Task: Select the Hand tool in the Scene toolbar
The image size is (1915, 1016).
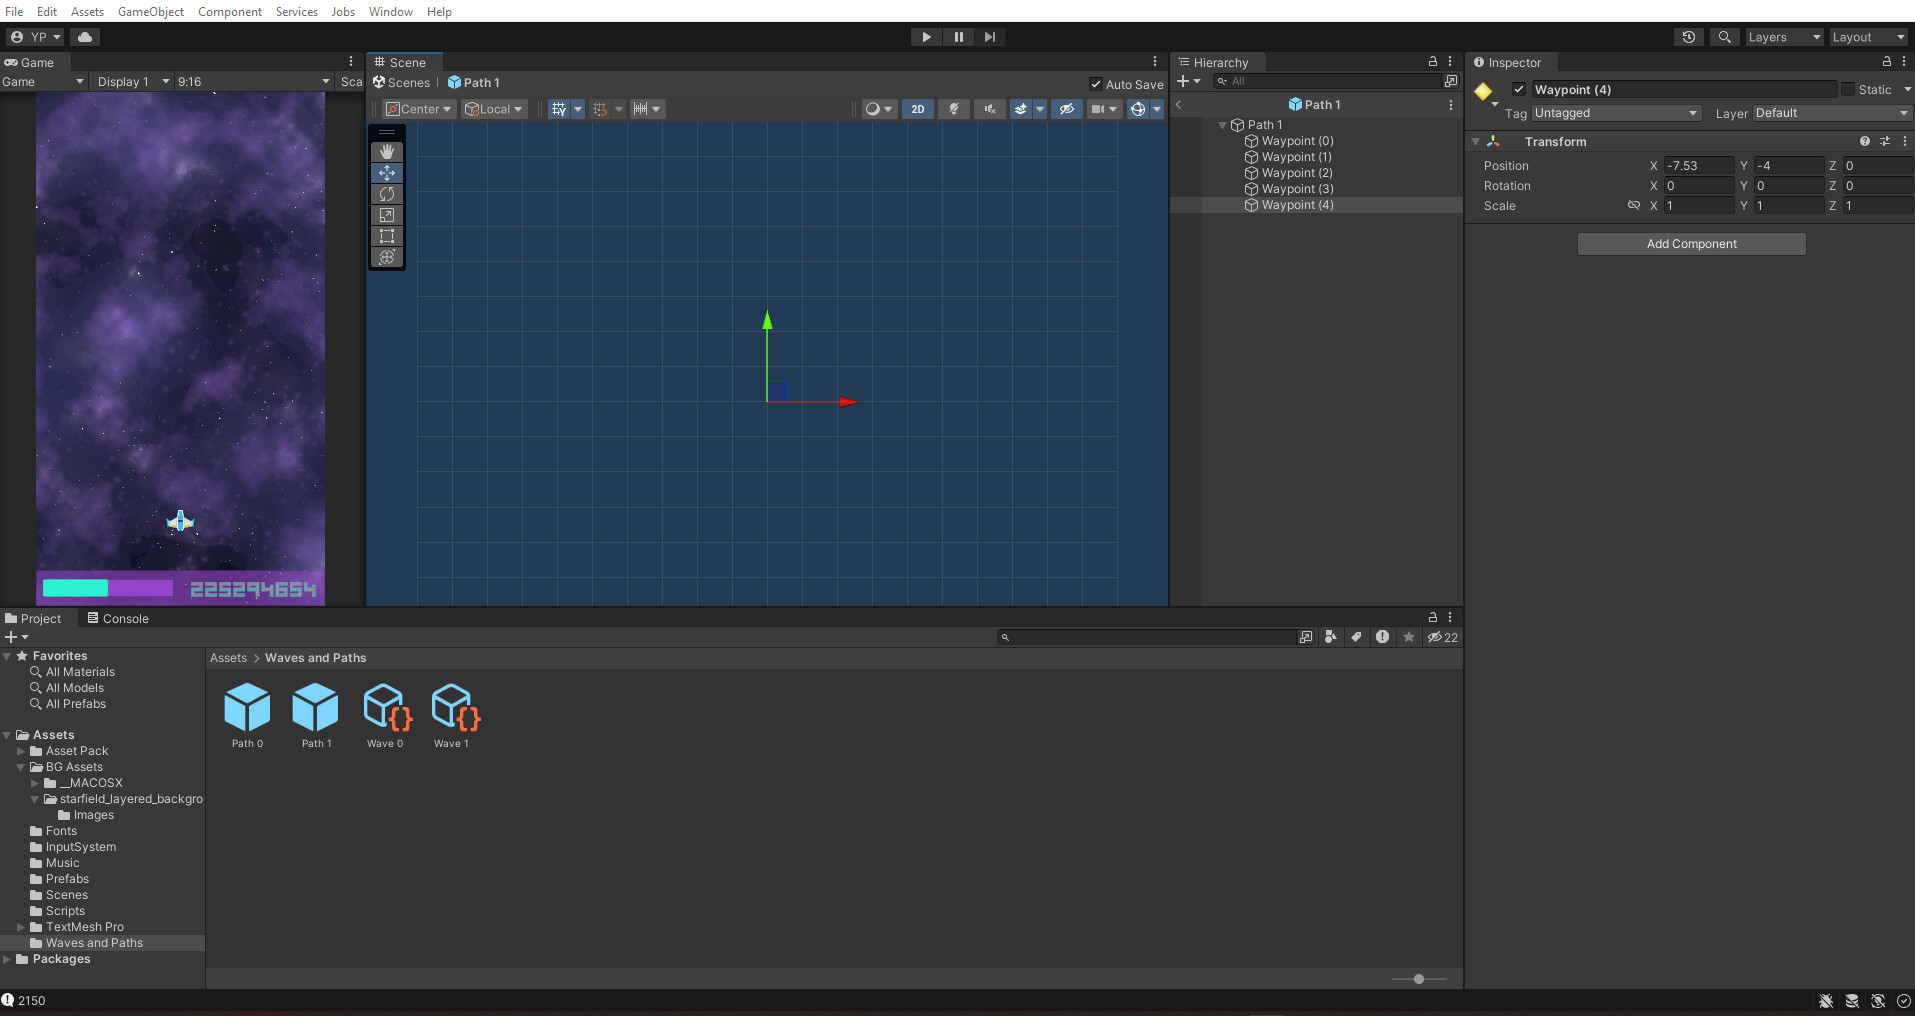Action: (x=387, y=151)
